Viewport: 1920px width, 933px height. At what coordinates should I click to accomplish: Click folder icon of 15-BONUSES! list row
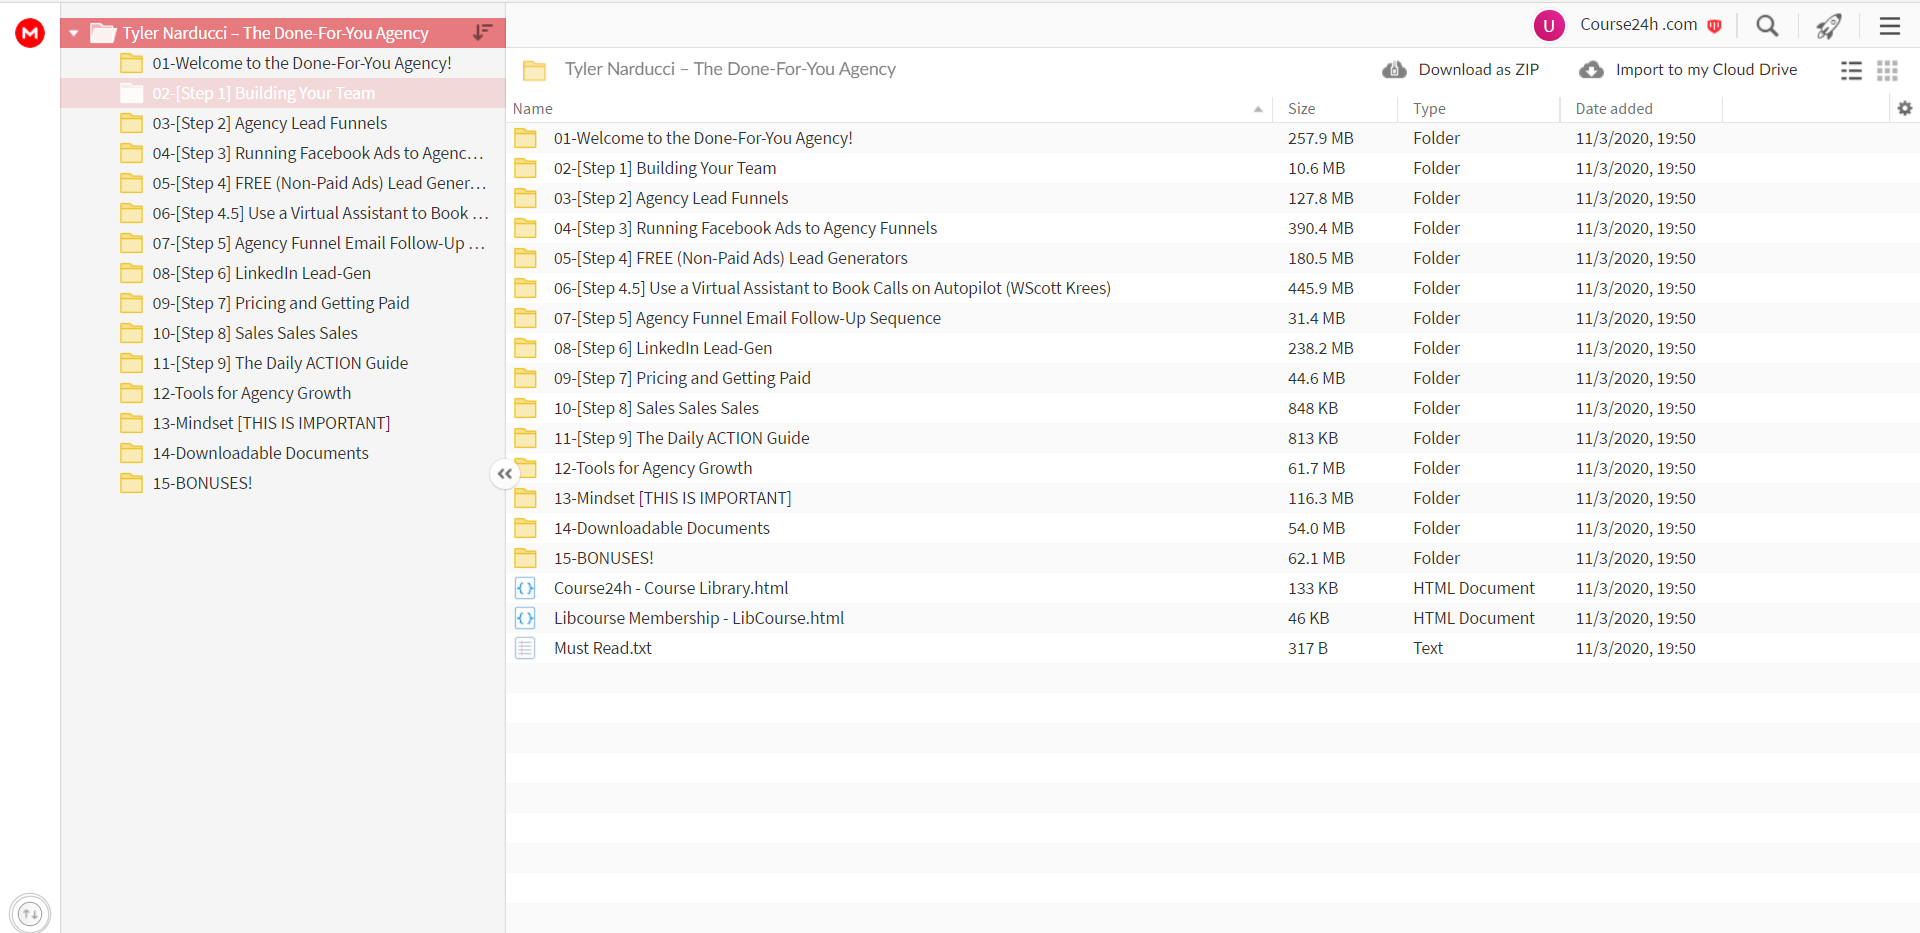[x=525, y=558]
